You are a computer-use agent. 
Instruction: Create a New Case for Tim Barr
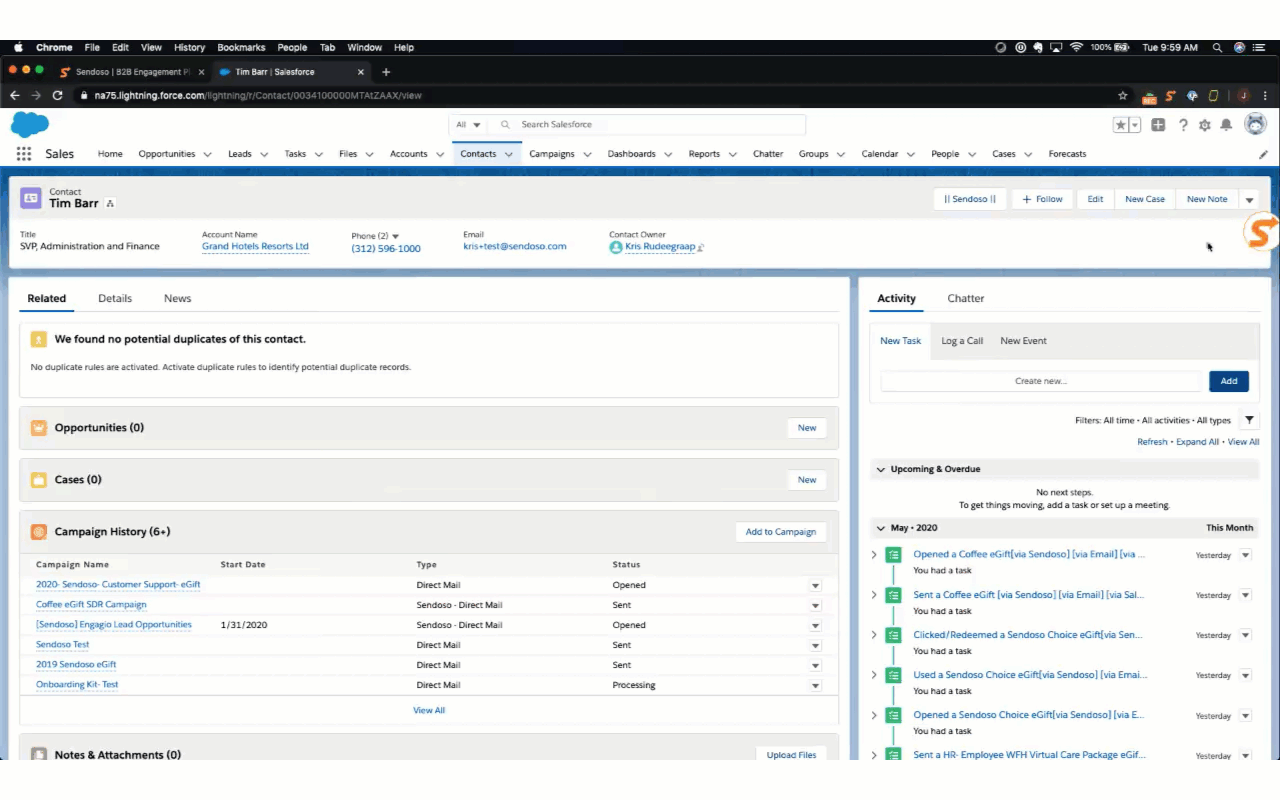point(1144,198)
